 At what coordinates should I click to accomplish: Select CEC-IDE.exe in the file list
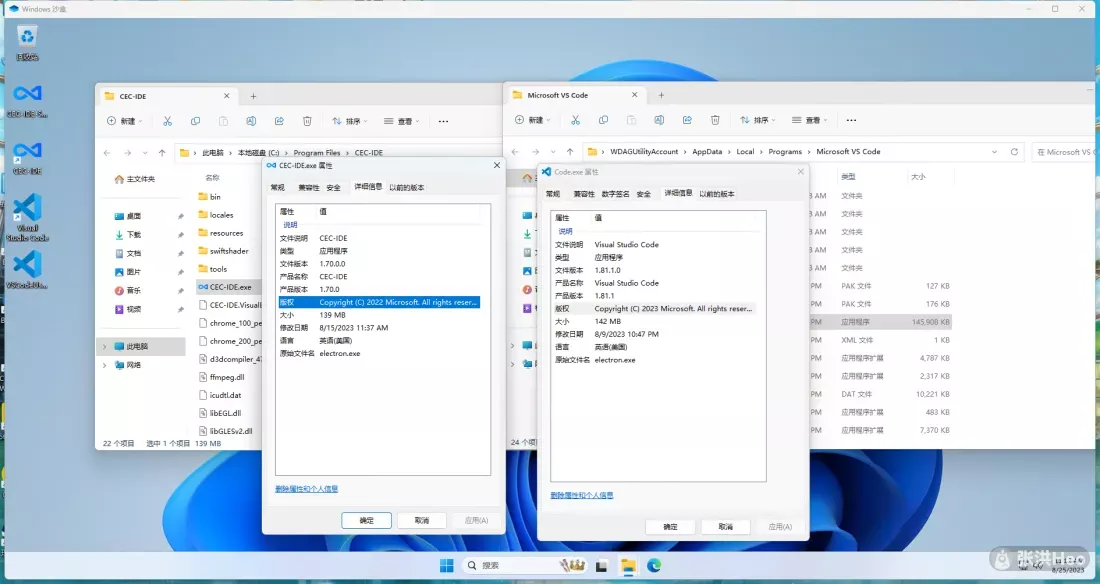point(229,287)
